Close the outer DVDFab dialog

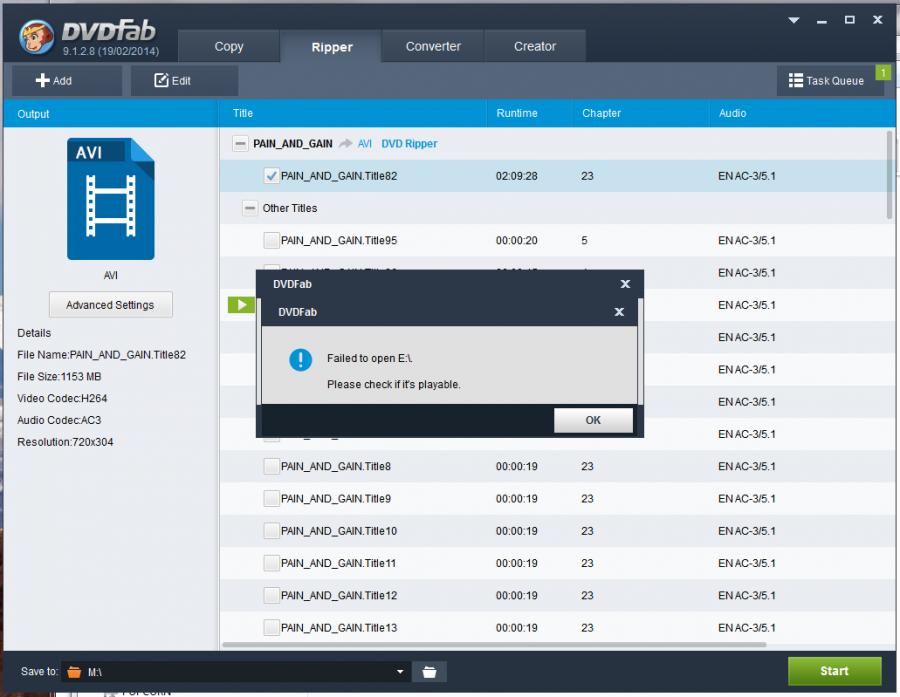(x=625, y=284)
